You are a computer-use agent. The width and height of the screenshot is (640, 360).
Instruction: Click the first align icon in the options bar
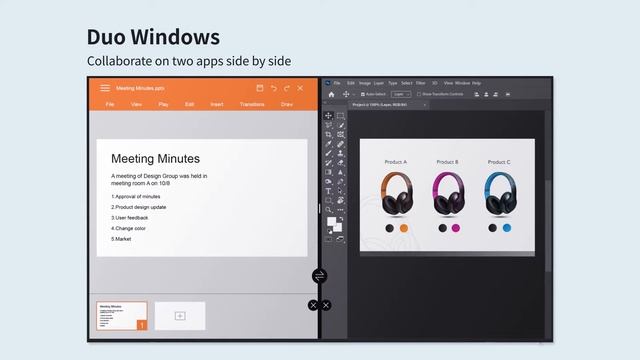[476, 94]
